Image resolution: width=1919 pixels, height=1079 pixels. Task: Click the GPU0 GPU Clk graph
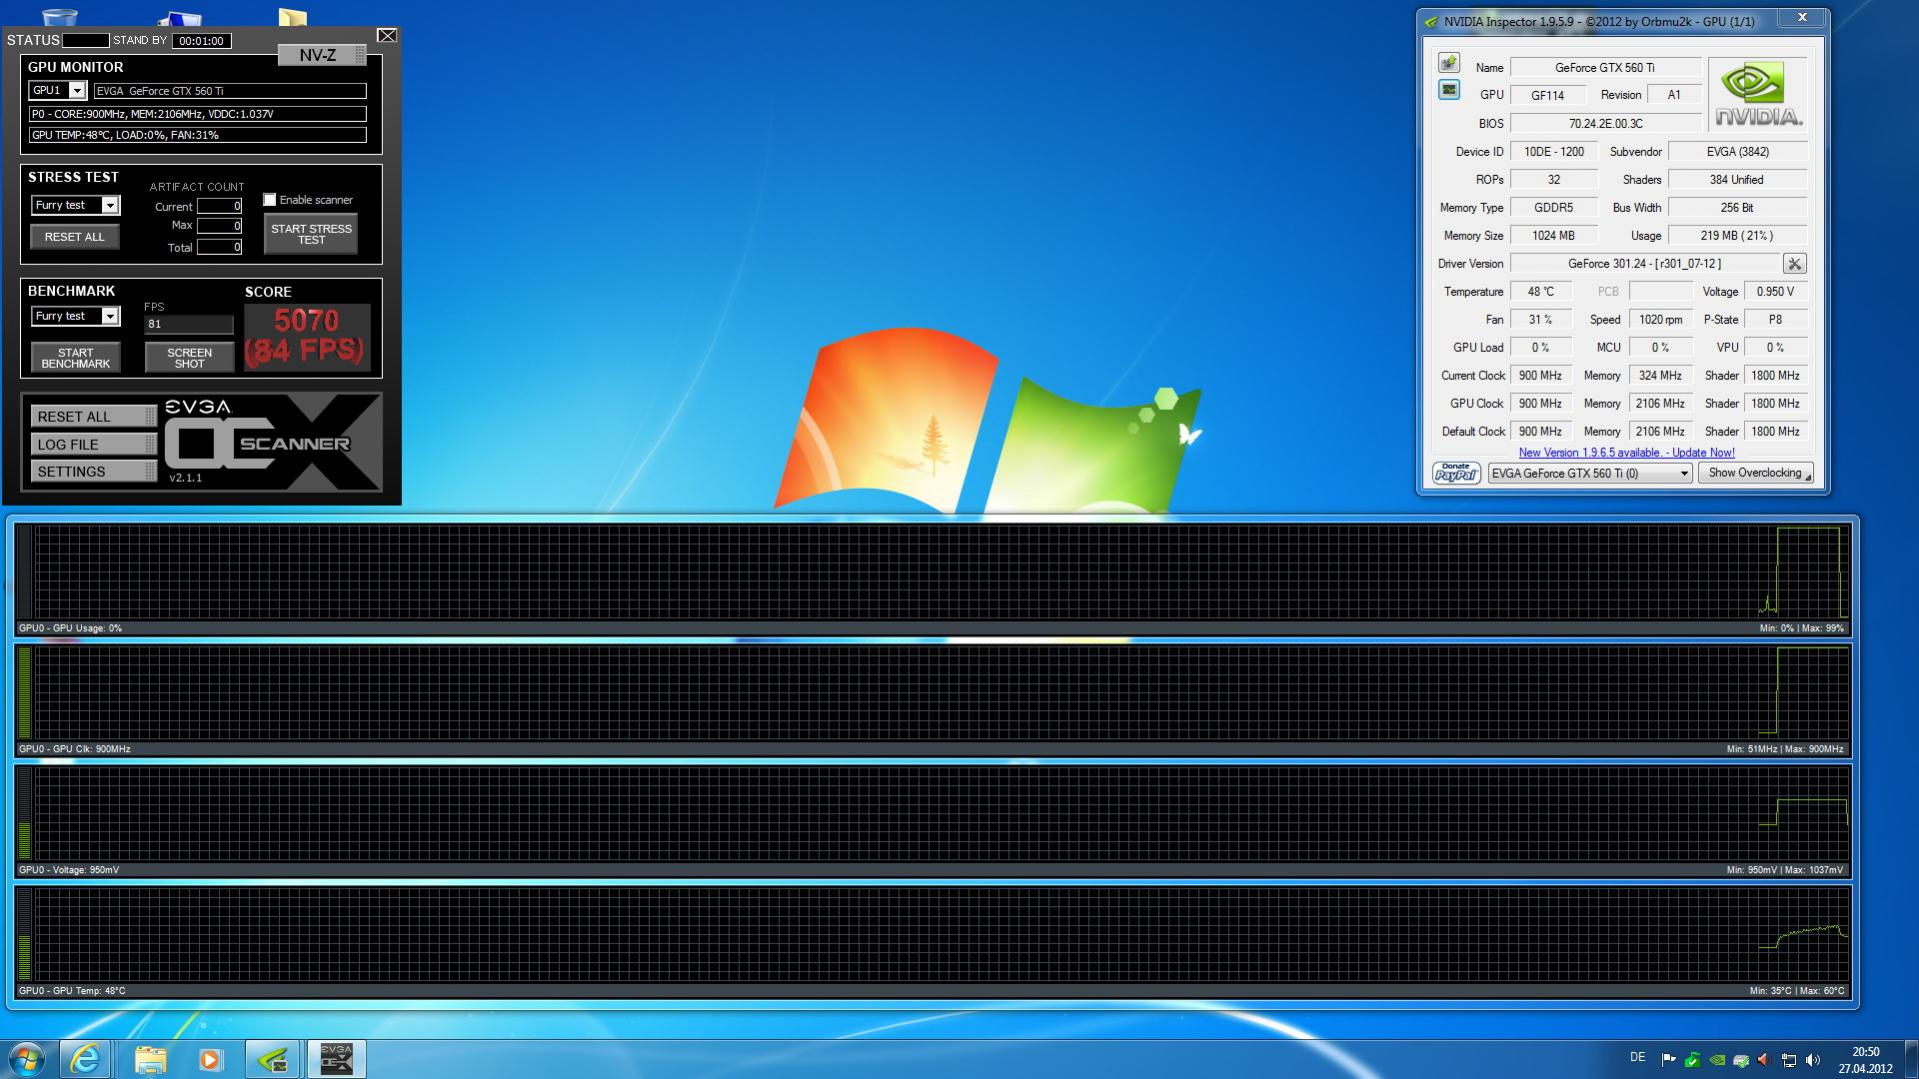(935, 693)
